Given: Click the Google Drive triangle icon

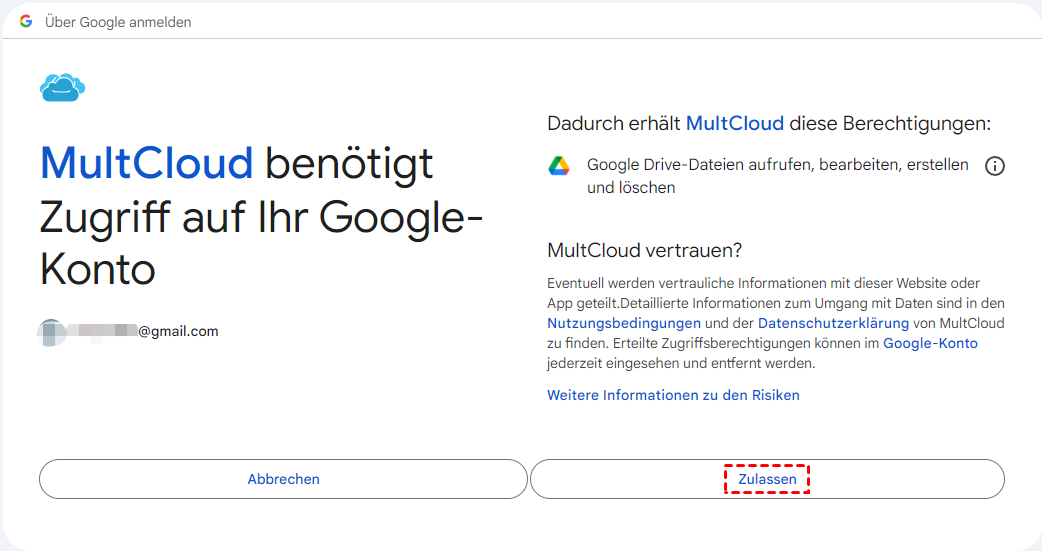Looking at the screenshot, I should pos(559,166).
